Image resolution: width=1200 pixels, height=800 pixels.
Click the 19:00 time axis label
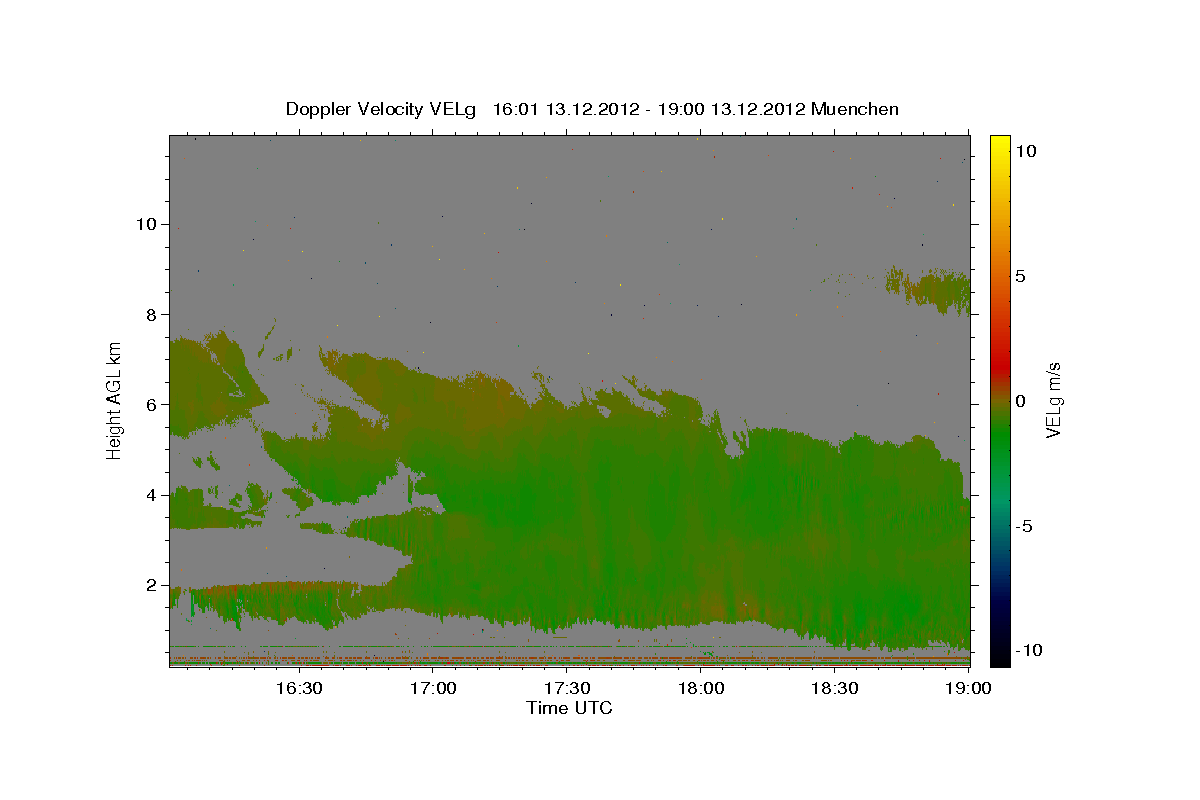click(x=968, y=688)
